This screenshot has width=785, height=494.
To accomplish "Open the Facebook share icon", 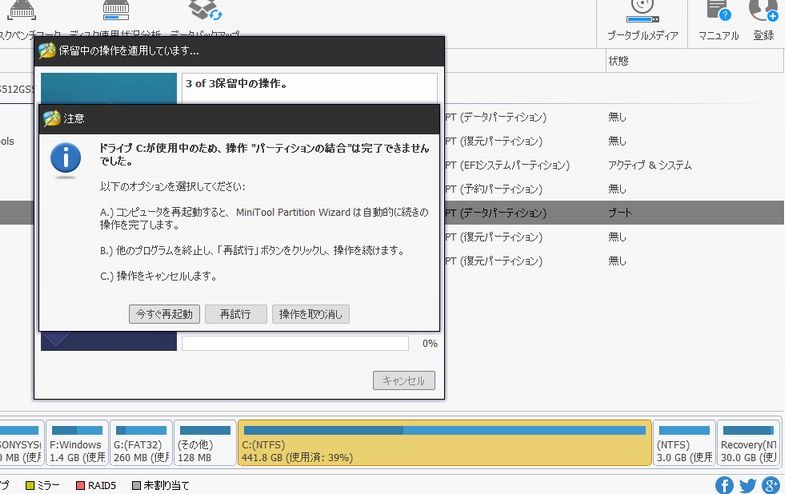I will tap(725, 485).
